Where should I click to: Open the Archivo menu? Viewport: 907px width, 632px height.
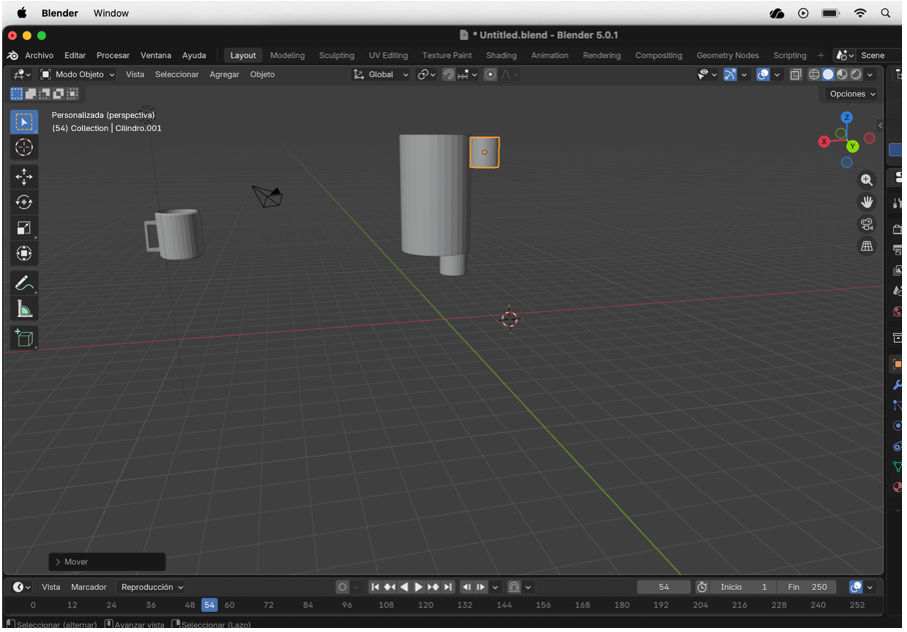tap(39, 55)
